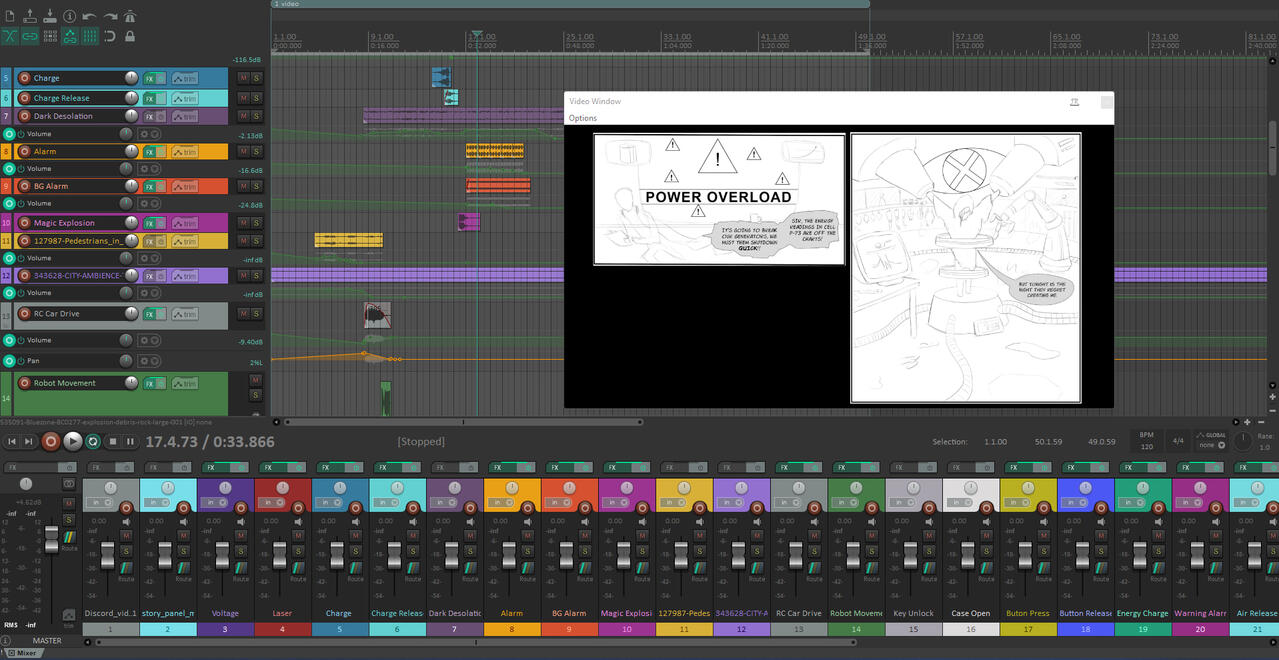Solo the BG Alarm track
The height and width of the screenshot is (660, 1279).
[x=256, y=186]
